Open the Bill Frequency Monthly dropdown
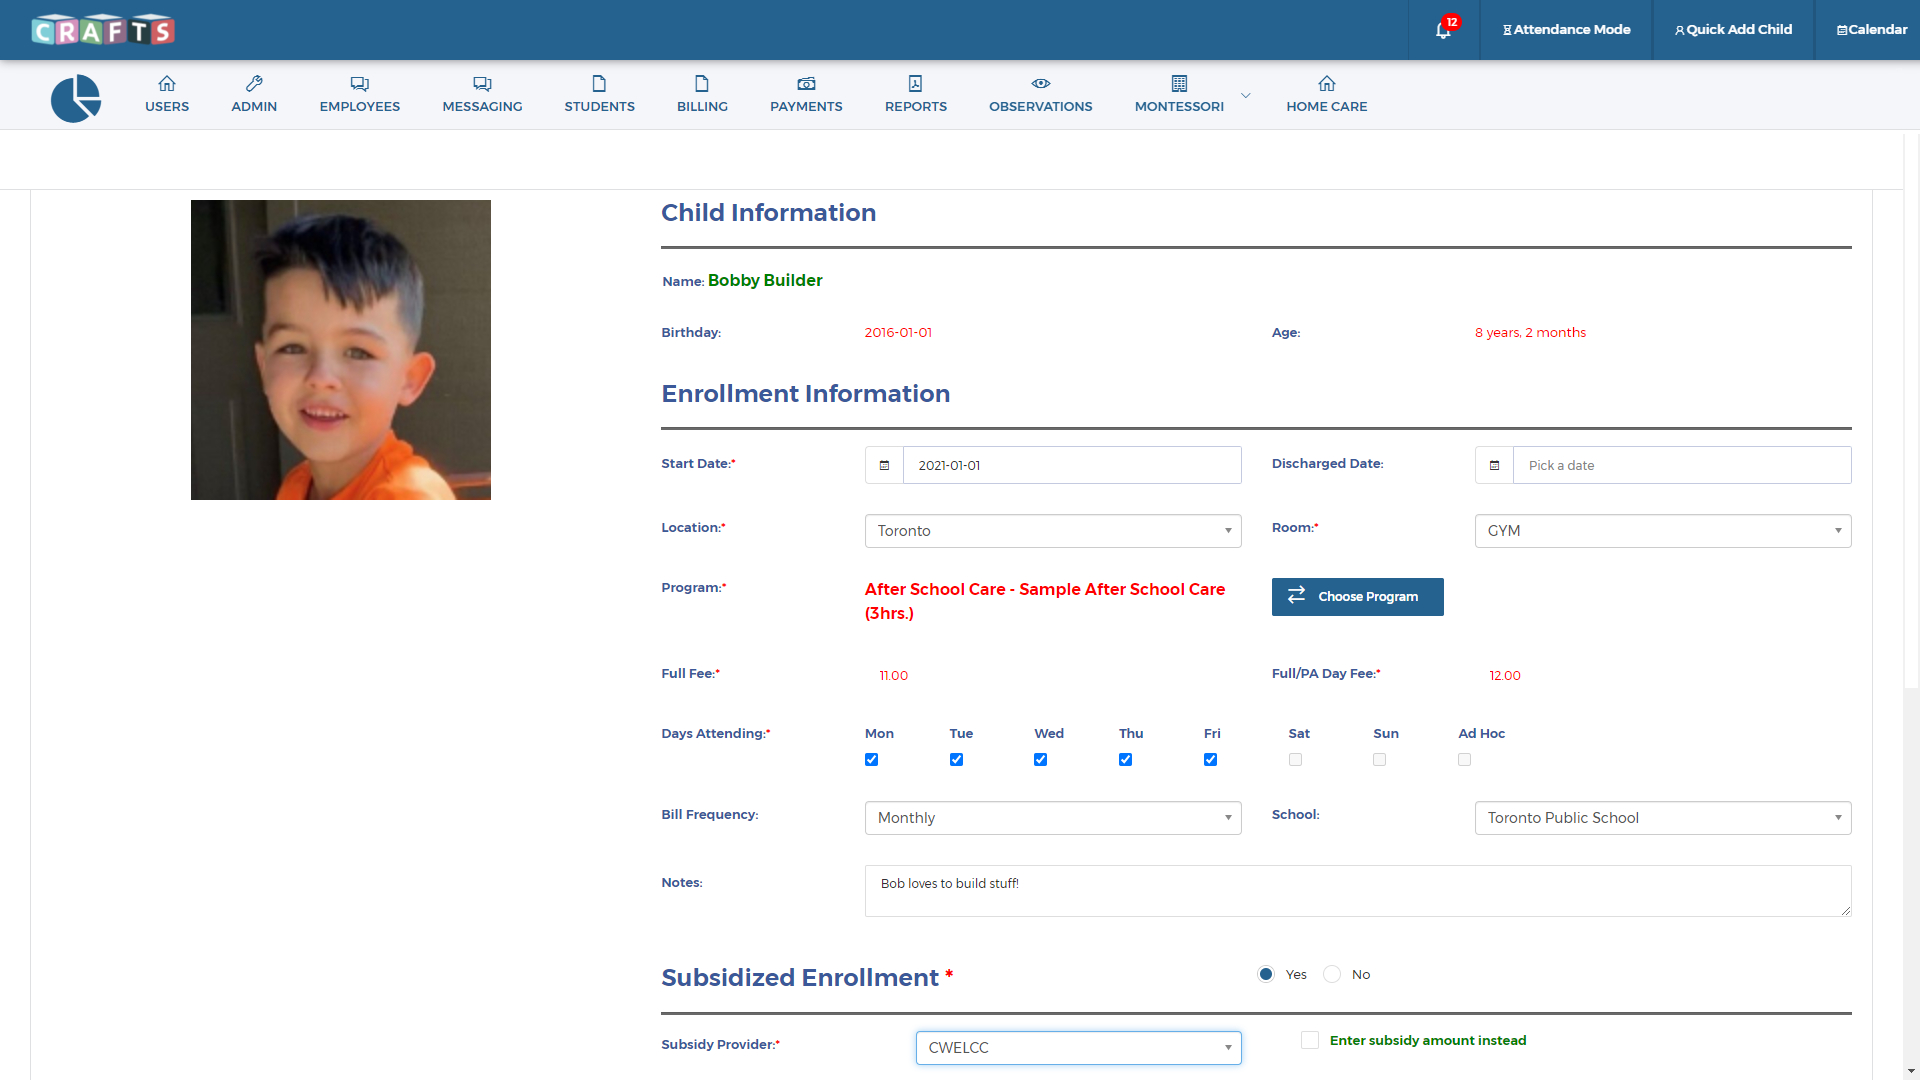 1052,818
